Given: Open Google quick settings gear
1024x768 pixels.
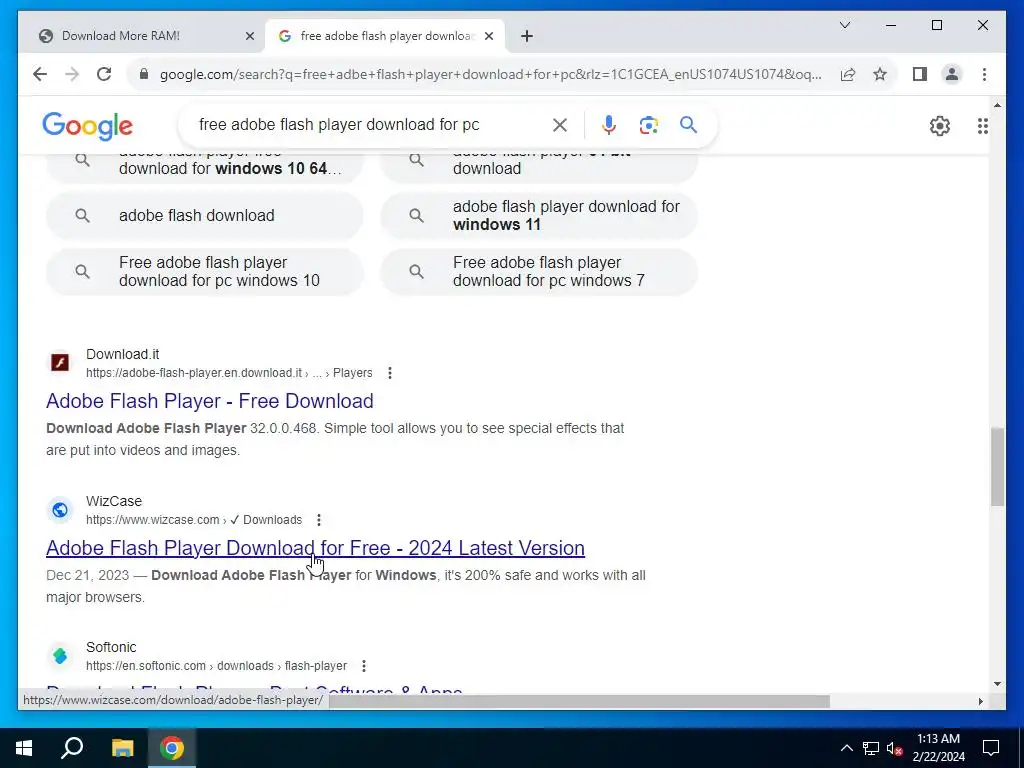Looking at the screenshot, I should (939, 125).
